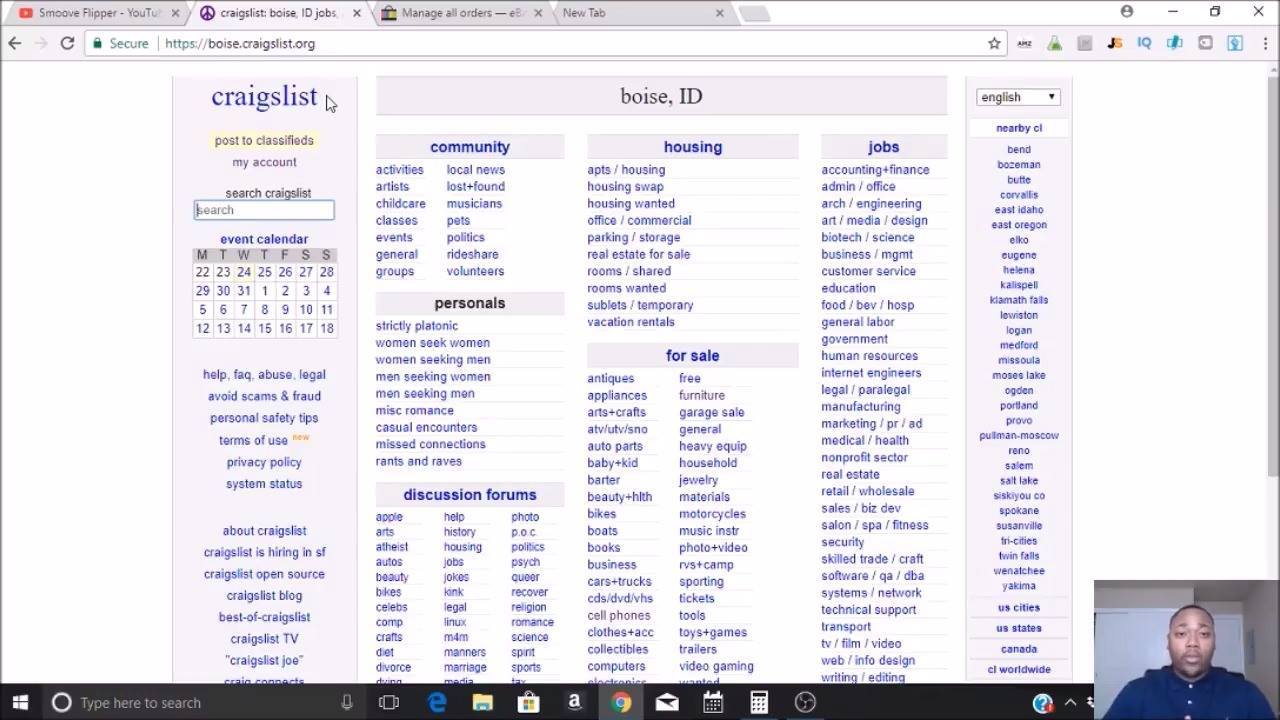Viewport: 1280px width, 720px height.
Task: Switch to the Smoove Flipper YouTube tab
Action: coord(96,13)
